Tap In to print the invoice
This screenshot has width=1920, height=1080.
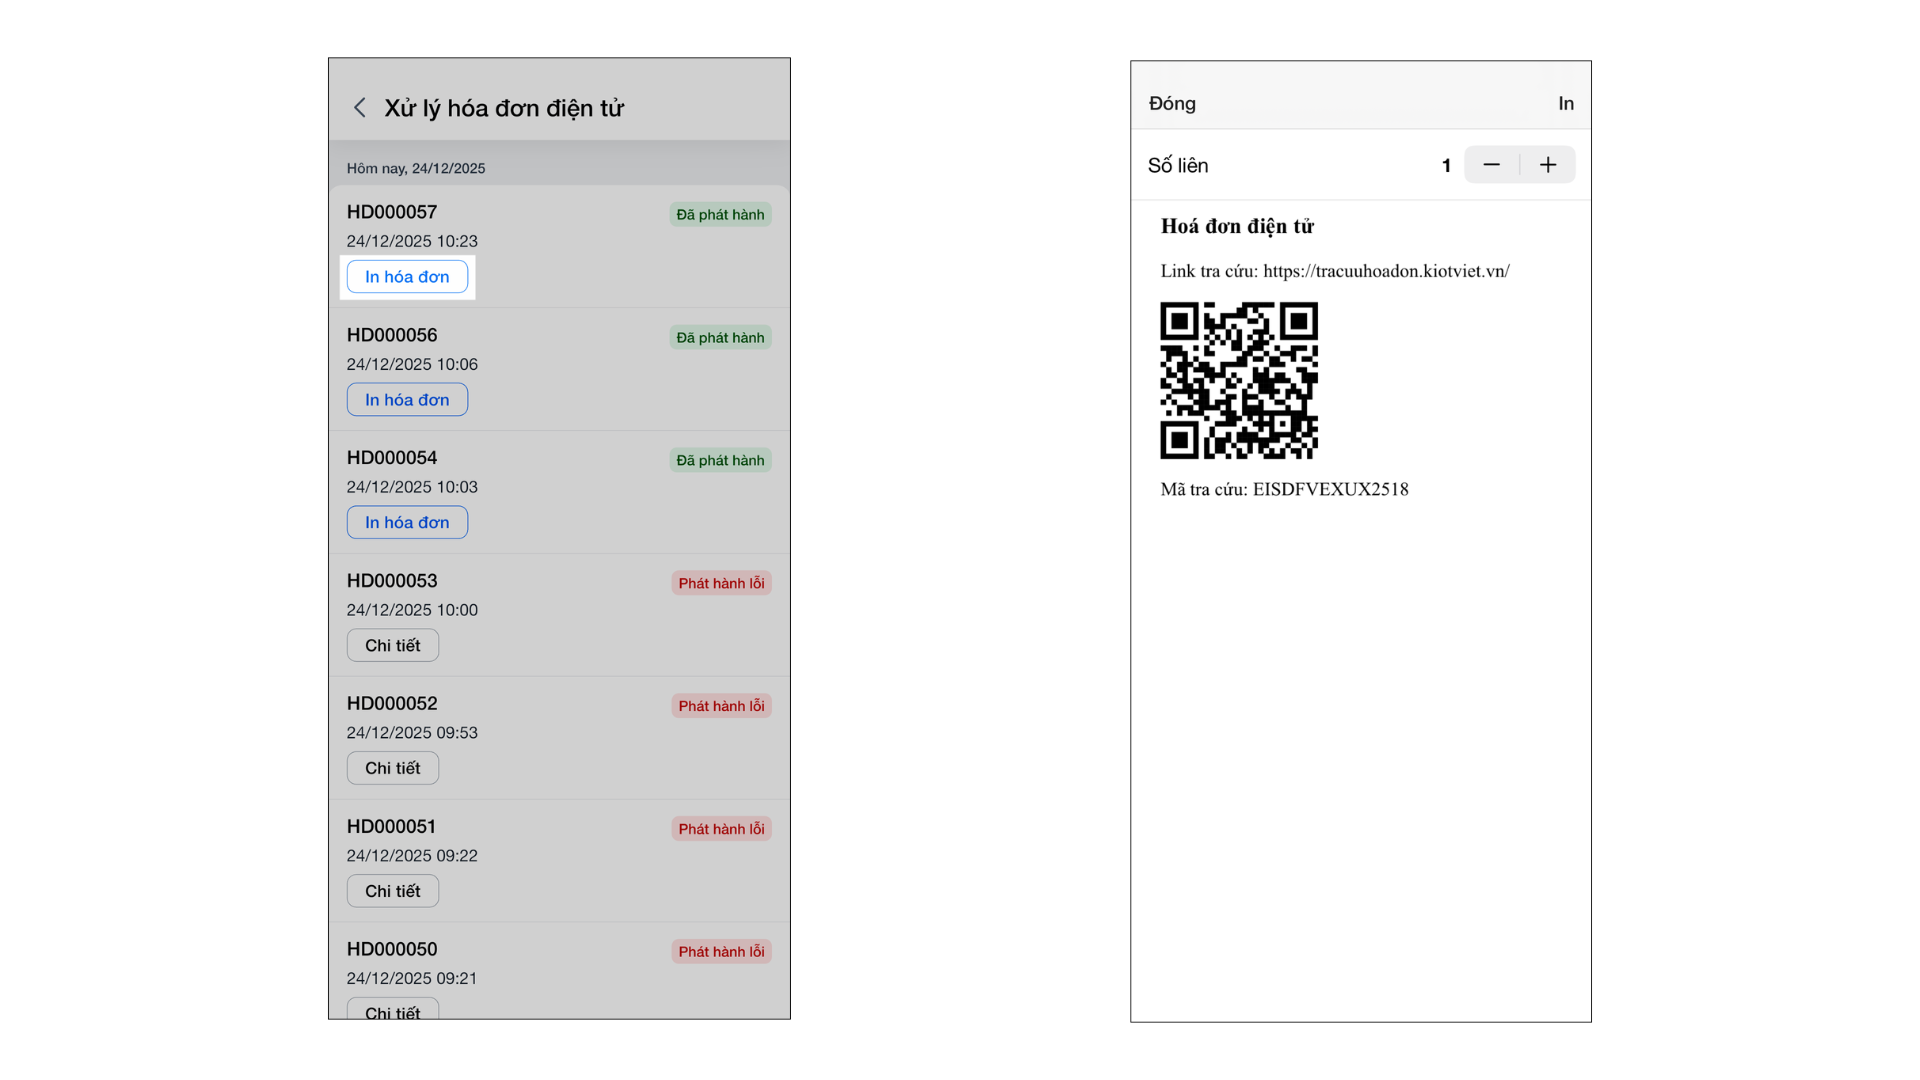[x=1565, y=104]
